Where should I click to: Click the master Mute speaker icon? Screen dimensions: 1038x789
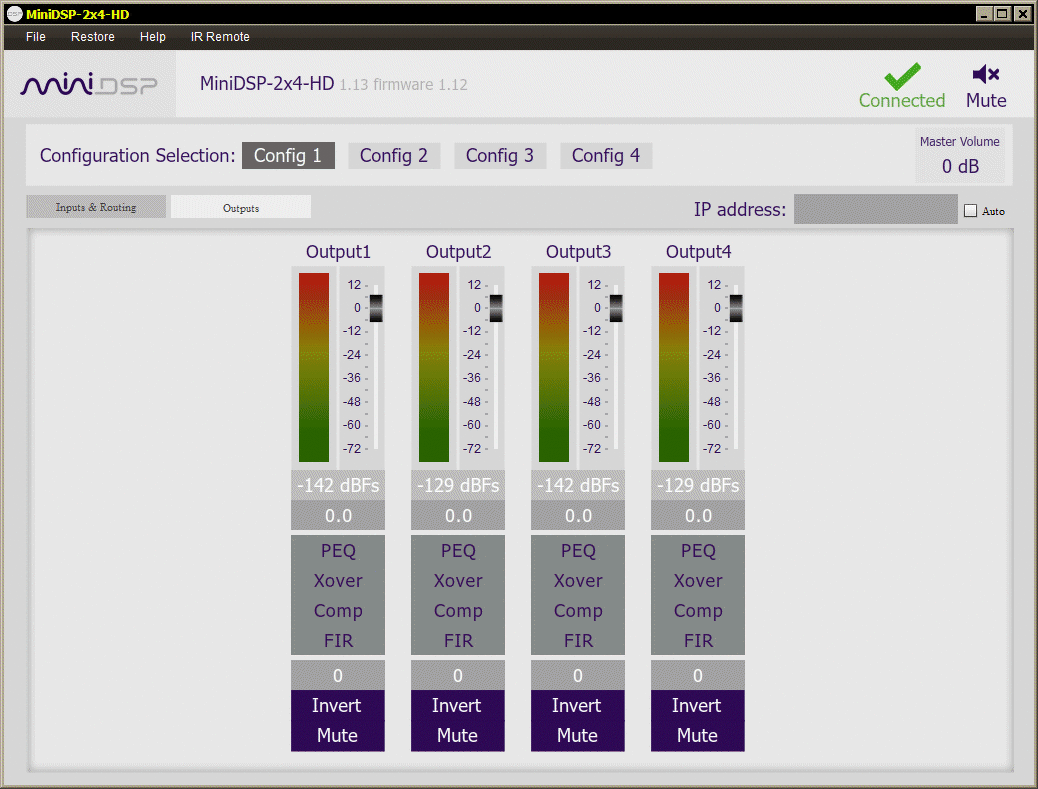pyautogui.click(x=986, y=74)
